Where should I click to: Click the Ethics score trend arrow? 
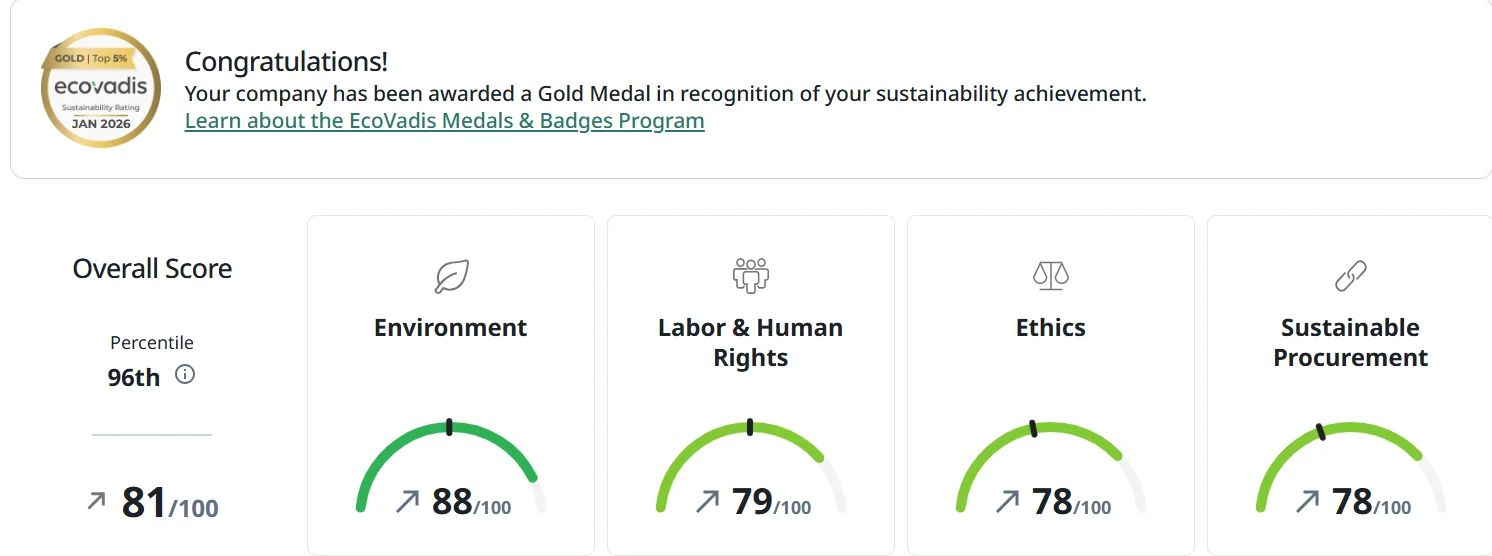[1007, 501]
